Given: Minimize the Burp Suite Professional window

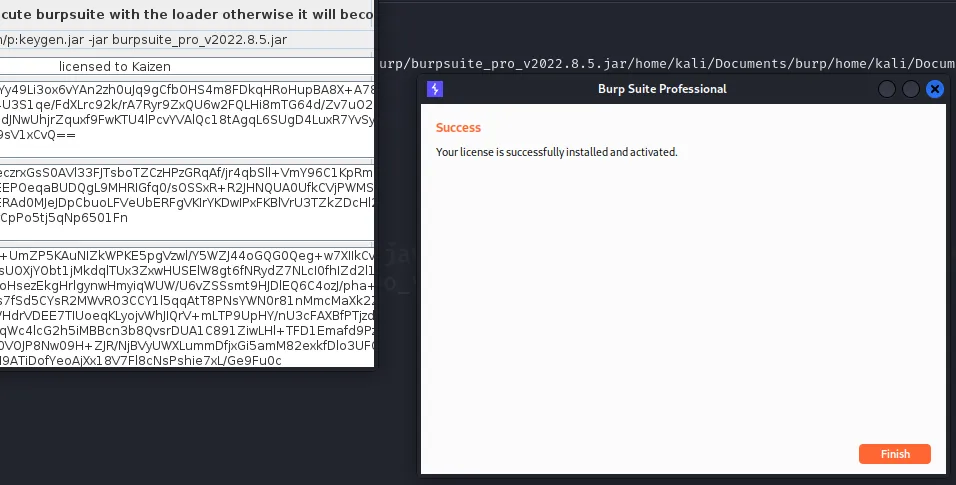Looking at the screenshot, I should 886,89.
